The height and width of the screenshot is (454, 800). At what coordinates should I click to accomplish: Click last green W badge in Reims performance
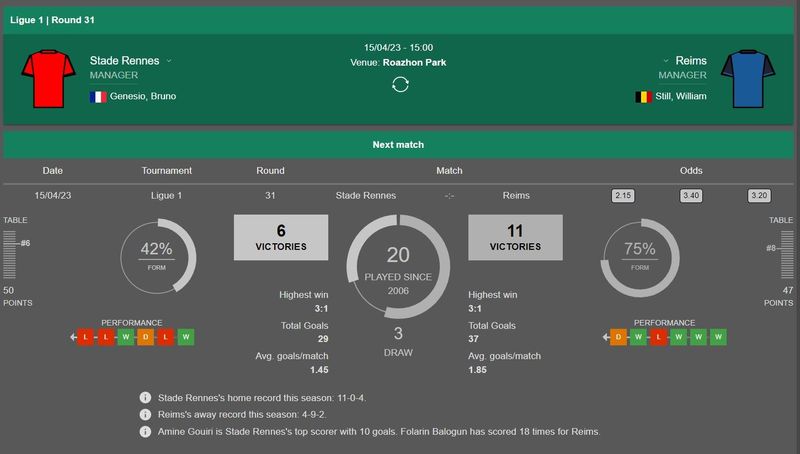tap(718, 337)
